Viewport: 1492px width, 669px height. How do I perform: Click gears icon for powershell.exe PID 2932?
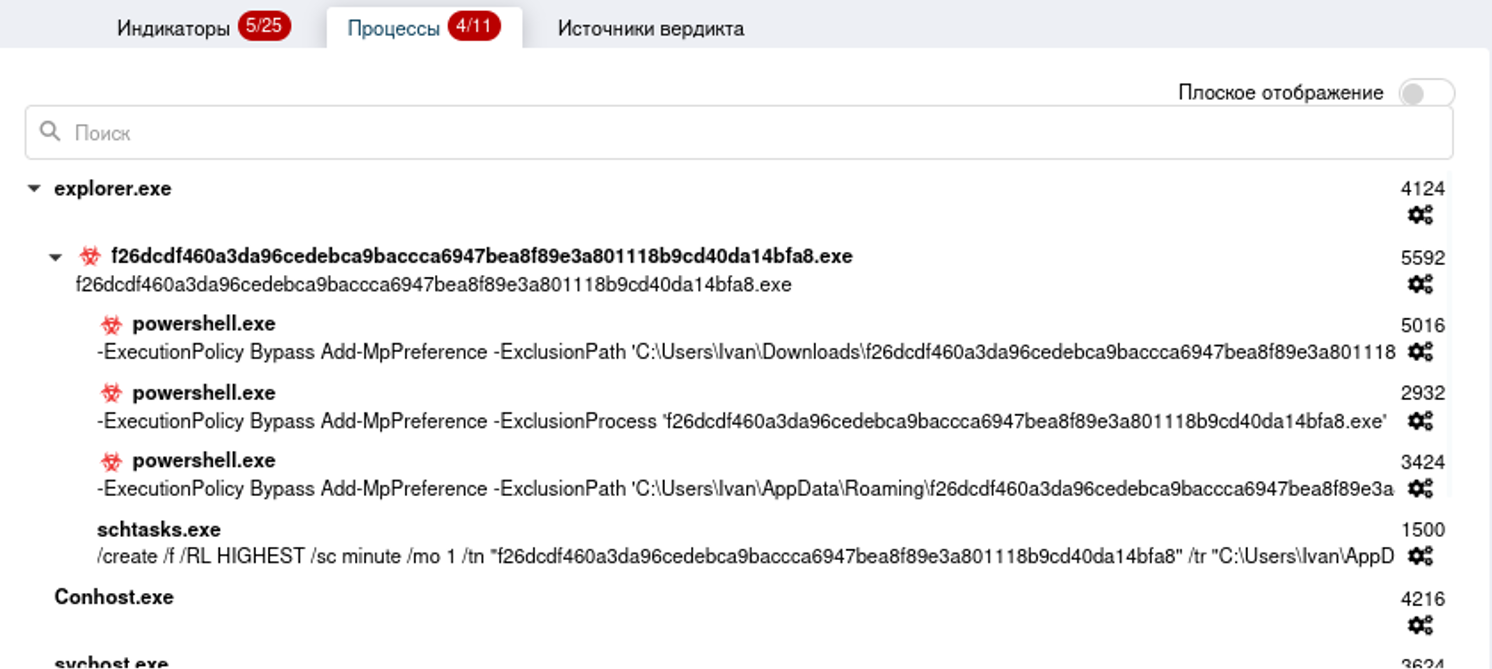[1420, 421]
